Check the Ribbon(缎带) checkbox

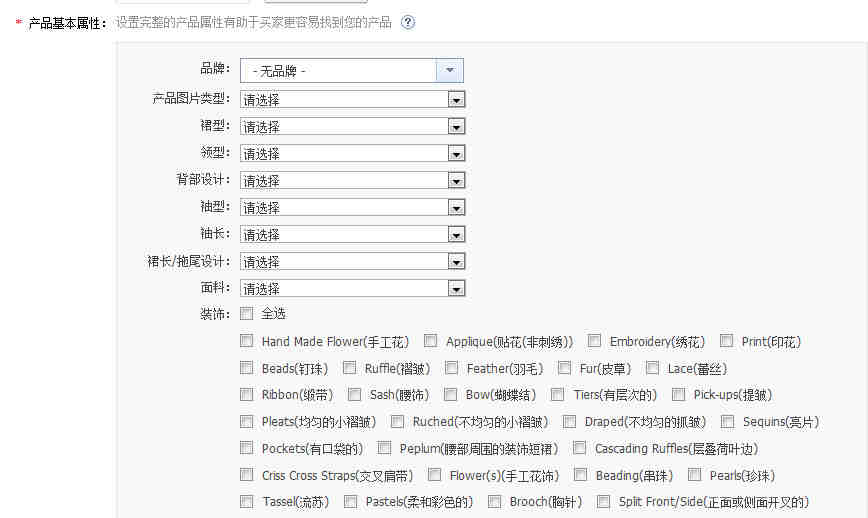point(246,394)
